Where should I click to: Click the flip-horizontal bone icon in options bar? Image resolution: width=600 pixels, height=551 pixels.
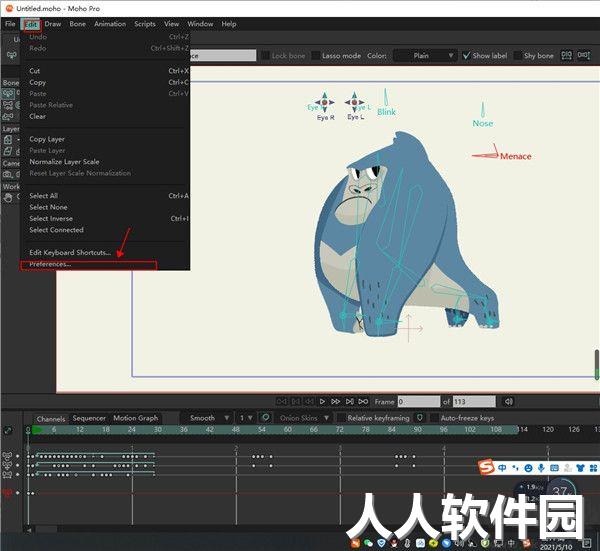pos(566,55)
